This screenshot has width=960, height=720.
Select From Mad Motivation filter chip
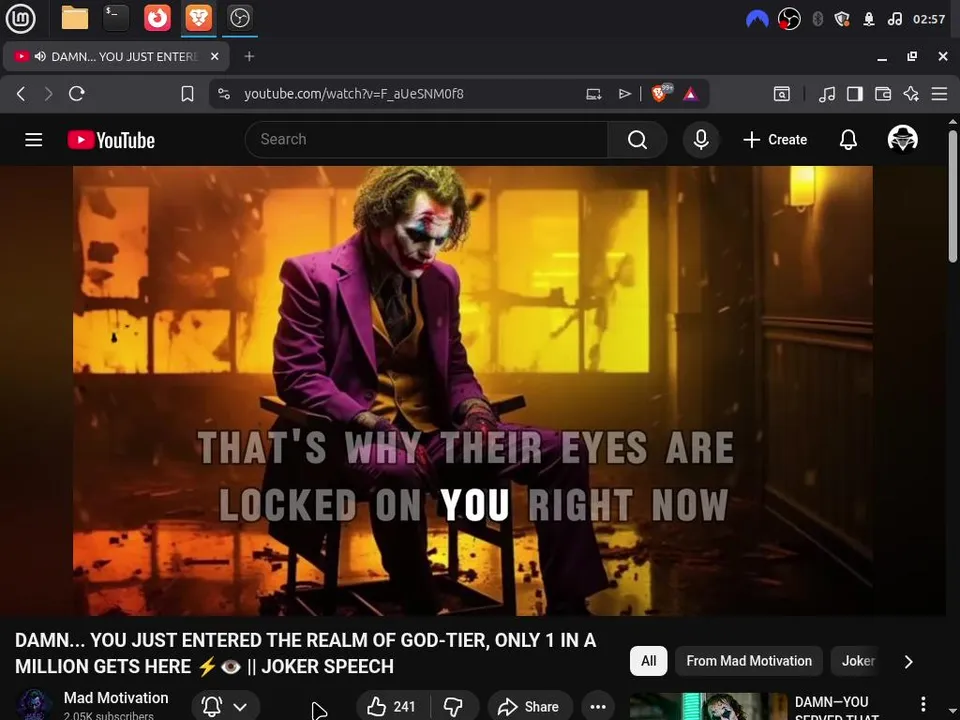[x=749, y=661]
